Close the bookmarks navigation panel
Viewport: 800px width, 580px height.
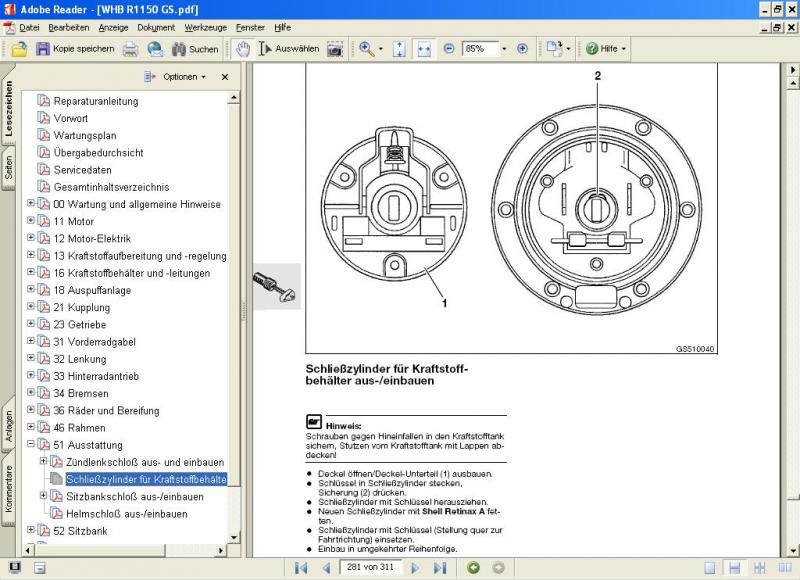(x=225, y=76)
